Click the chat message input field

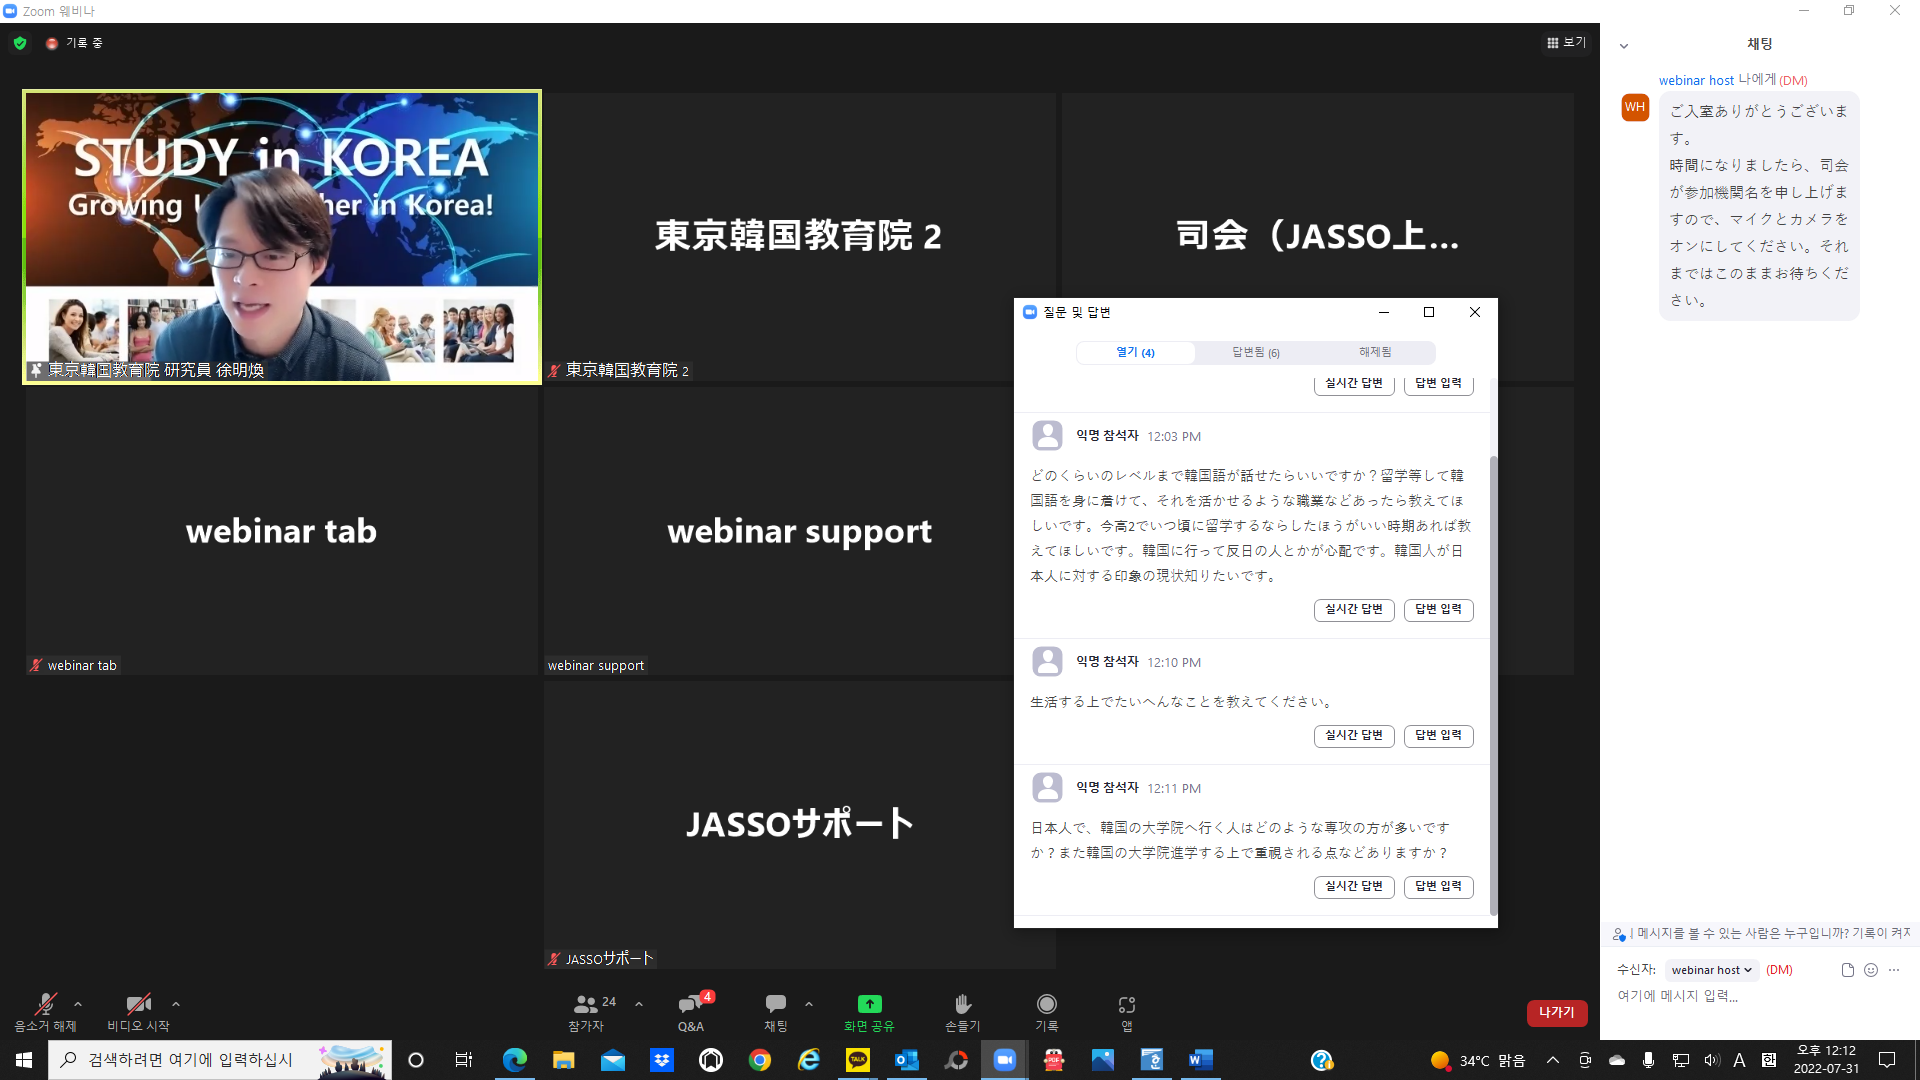1760,996
